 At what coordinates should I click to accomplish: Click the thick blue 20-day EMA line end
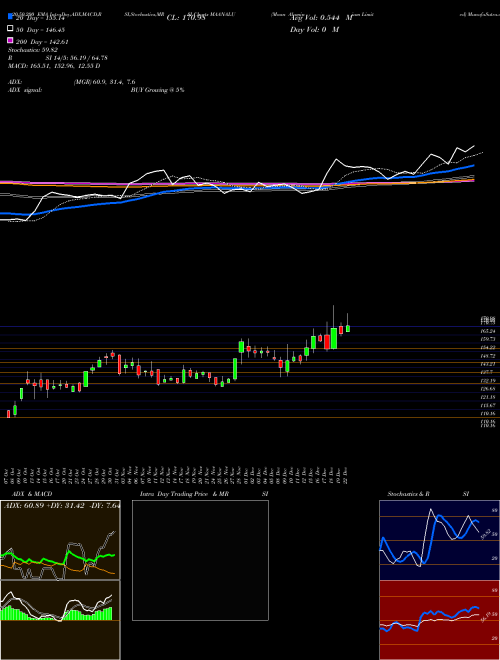[473, 166]
